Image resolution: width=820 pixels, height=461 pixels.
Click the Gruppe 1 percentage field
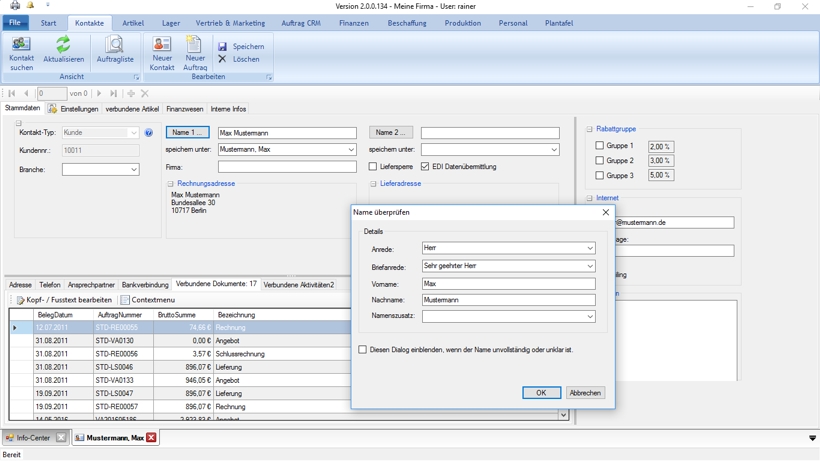pos(660,146)
